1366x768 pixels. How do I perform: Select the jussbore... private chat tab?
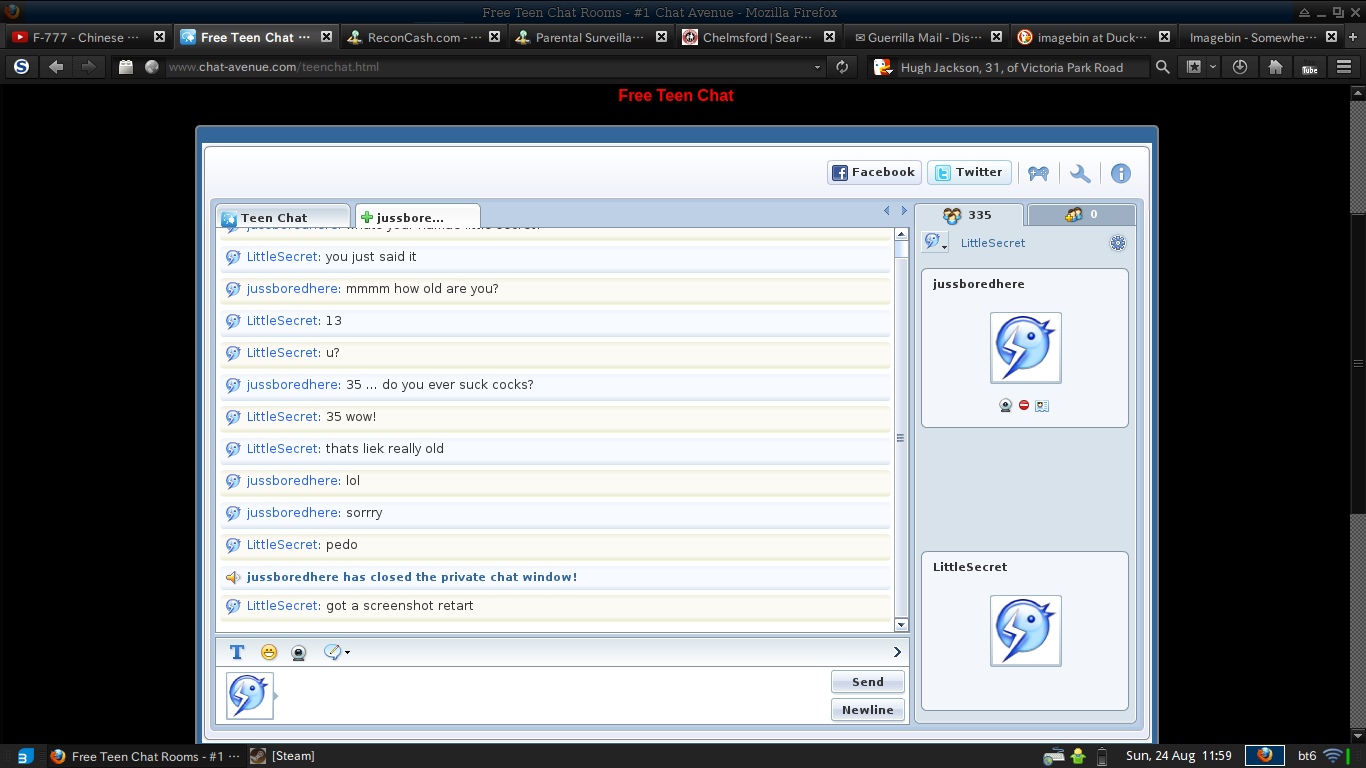(x=418, y=217)
